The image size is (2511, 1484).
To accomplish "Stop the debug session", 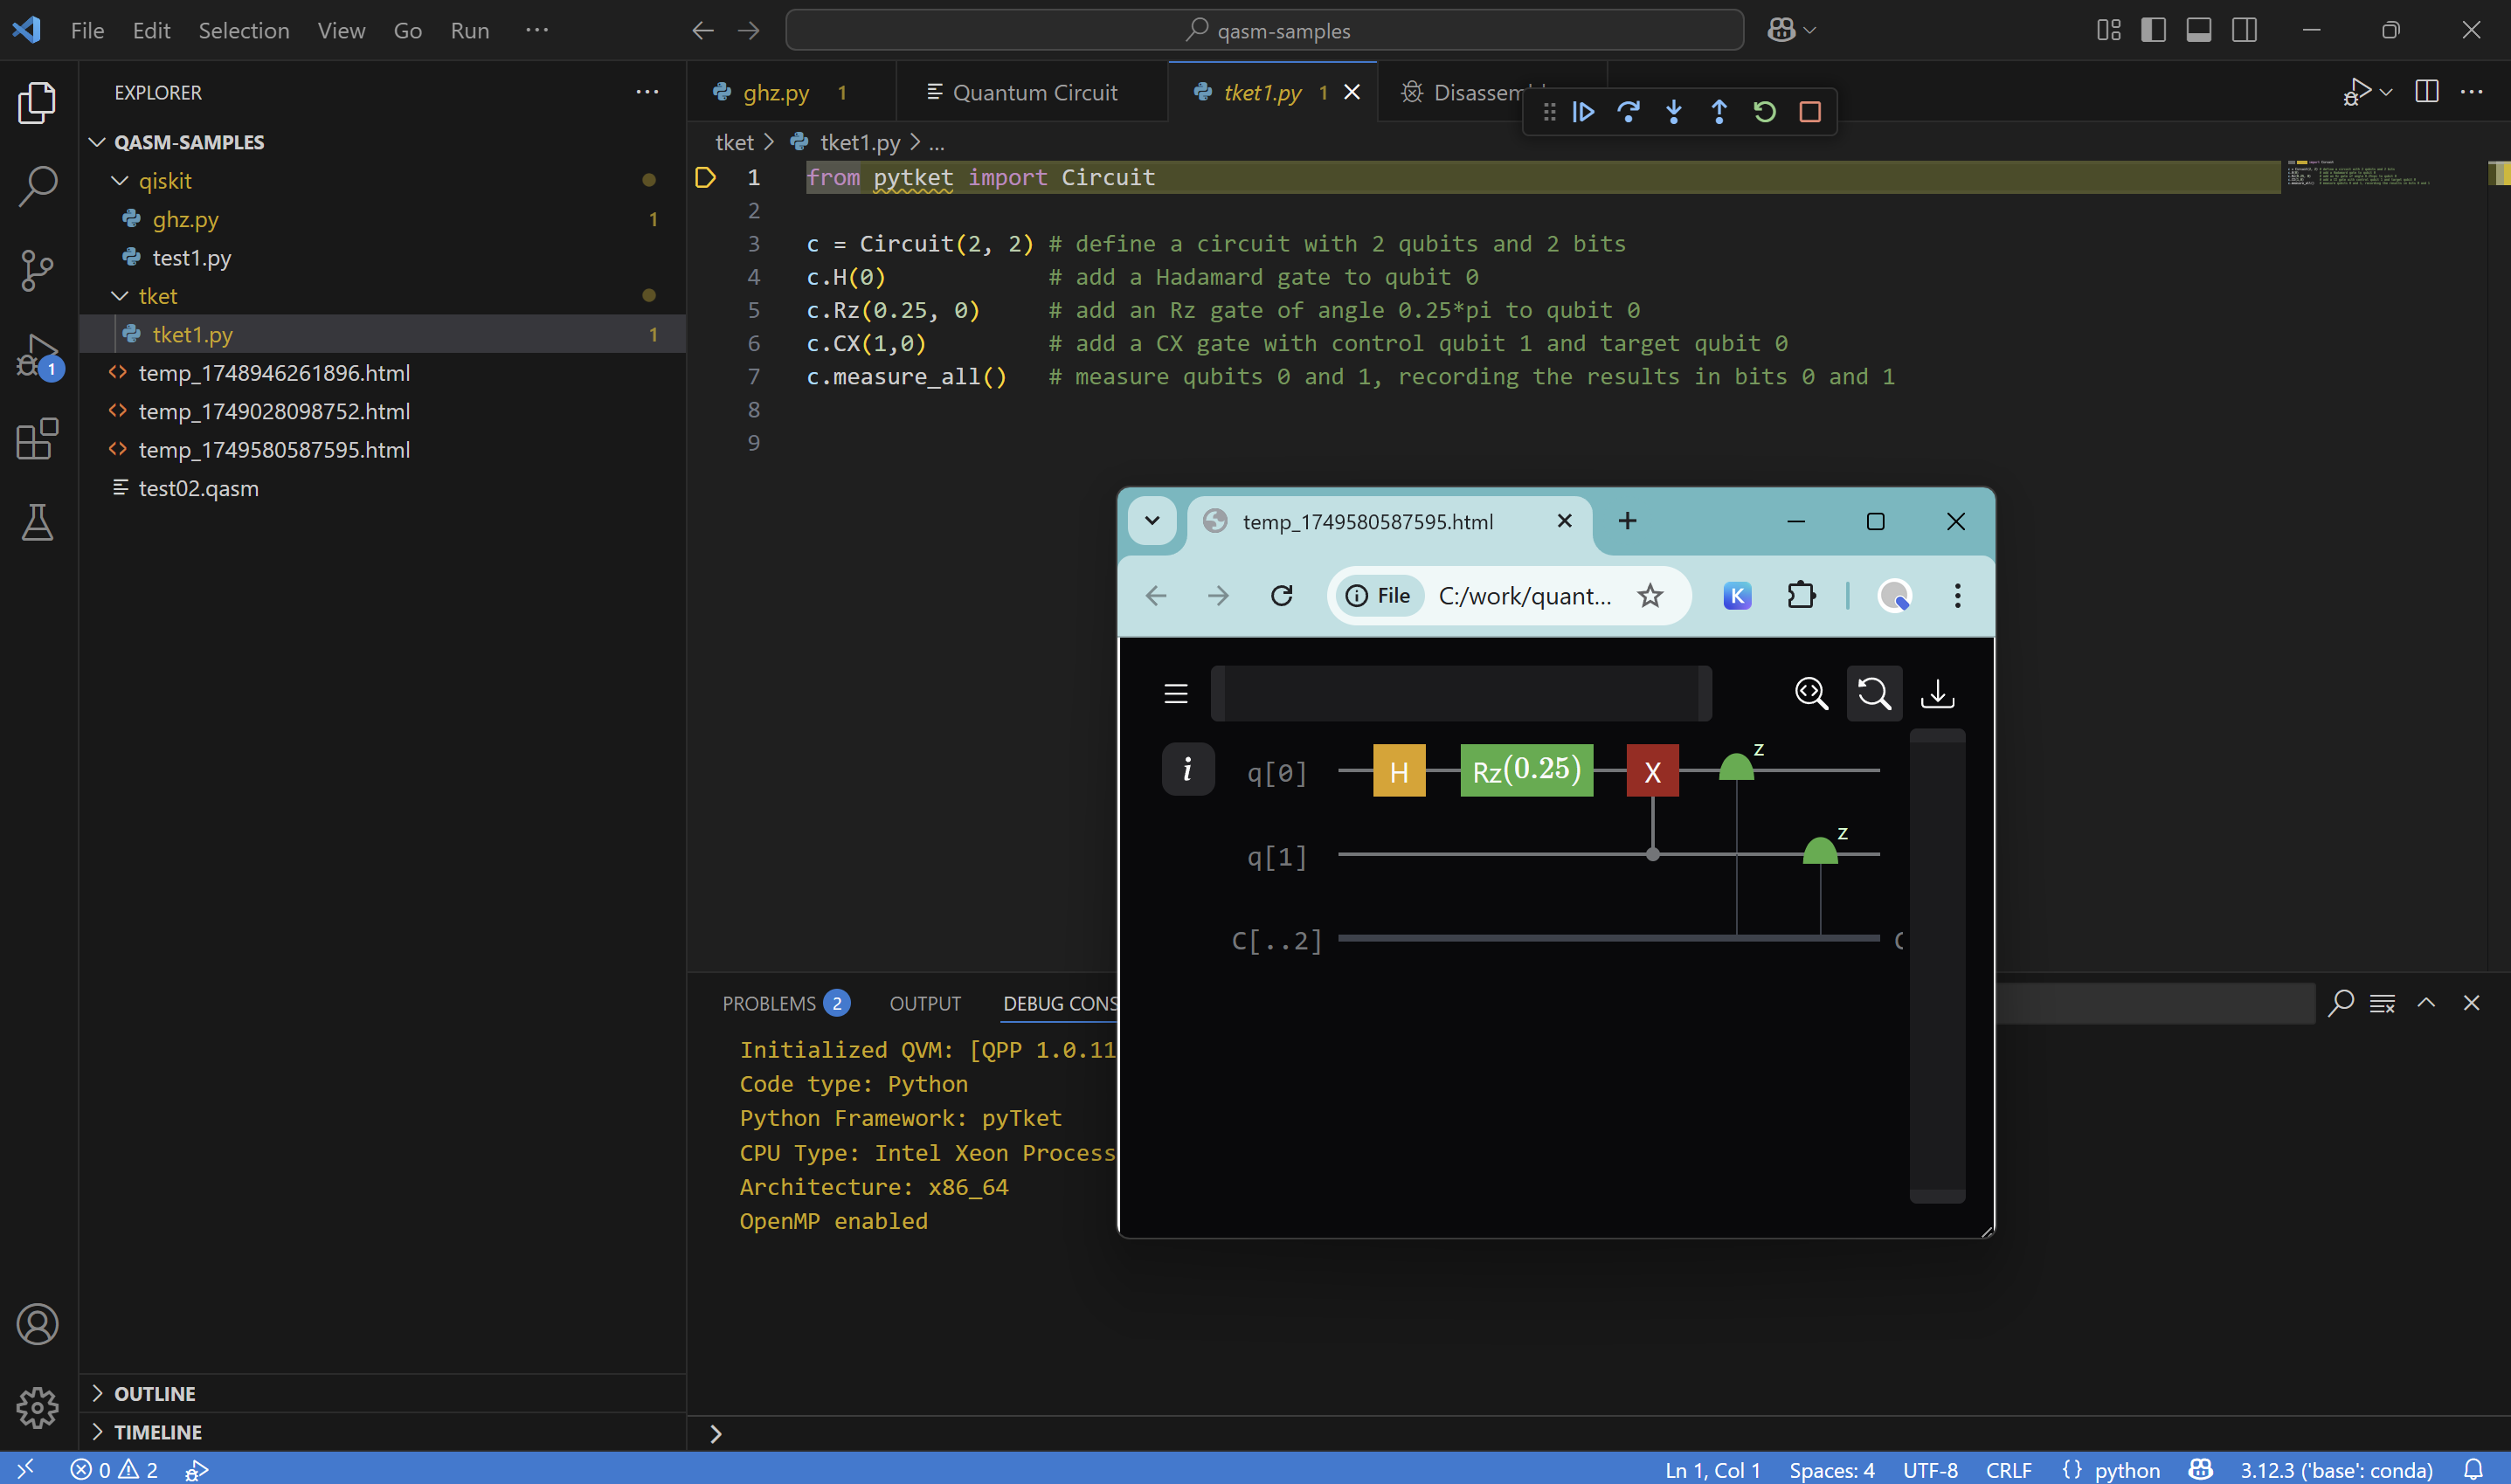I will [1809, 112].
